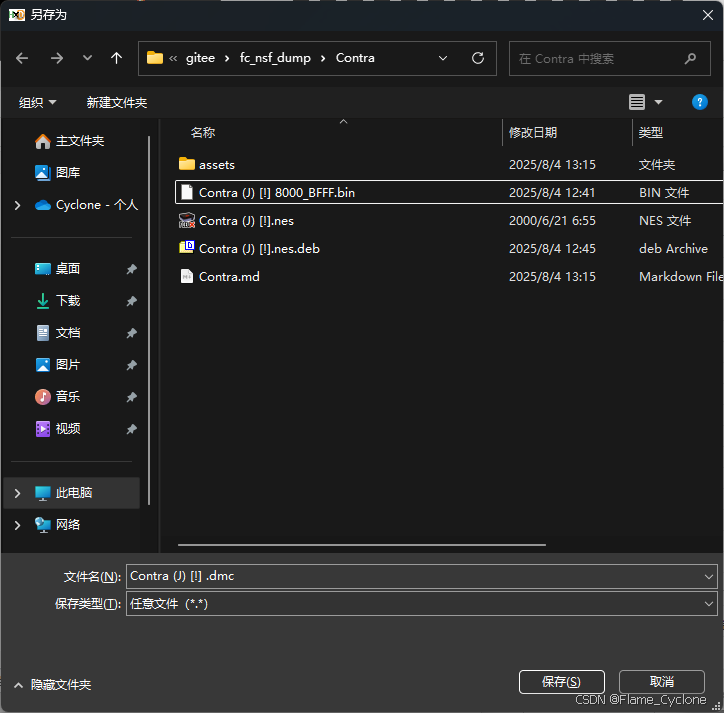Screen dimensions: 724x713
Task: Unpin 下载 using its pin icon
Action: click(132, 301)
